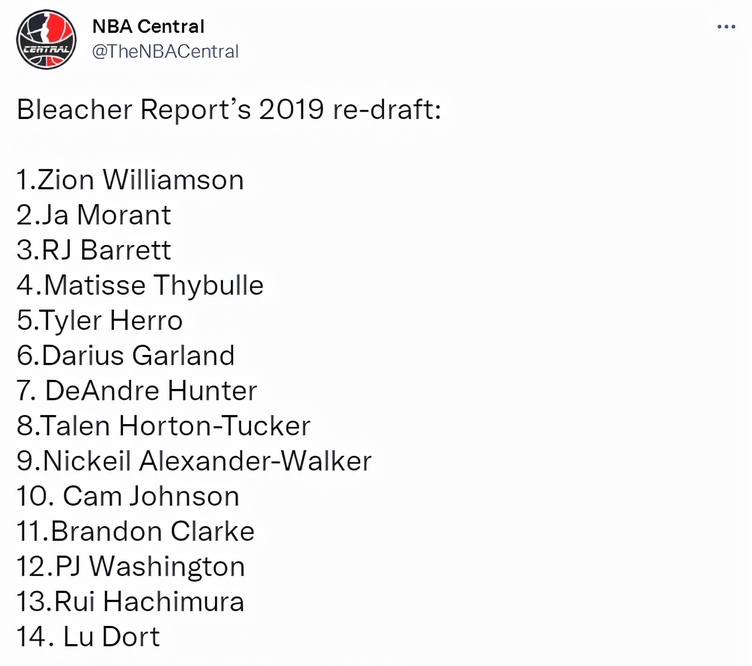
Task: Select the 9.Nickeil Alexander-Walker line
Action: pyautogui.click(x=194, y=461)
